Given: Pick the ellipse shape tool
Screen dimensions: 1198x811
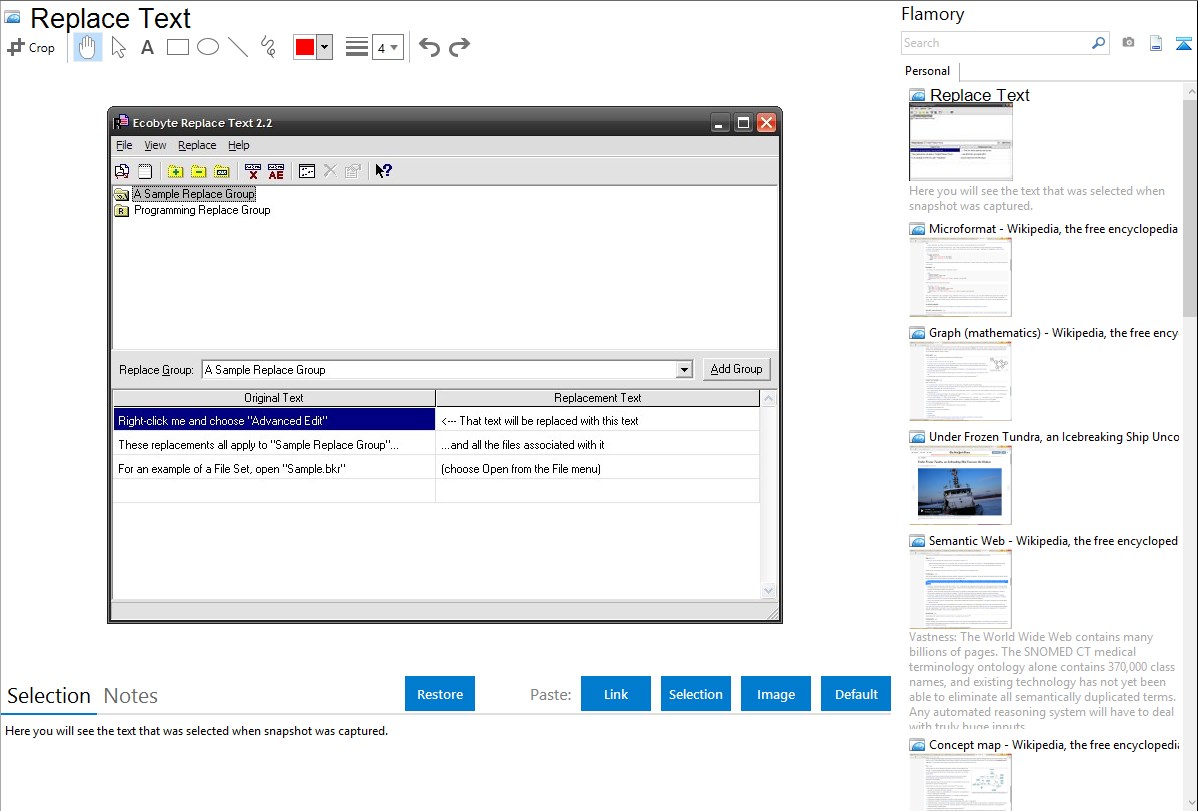Looking at the screenshot, I should (208, 47).
